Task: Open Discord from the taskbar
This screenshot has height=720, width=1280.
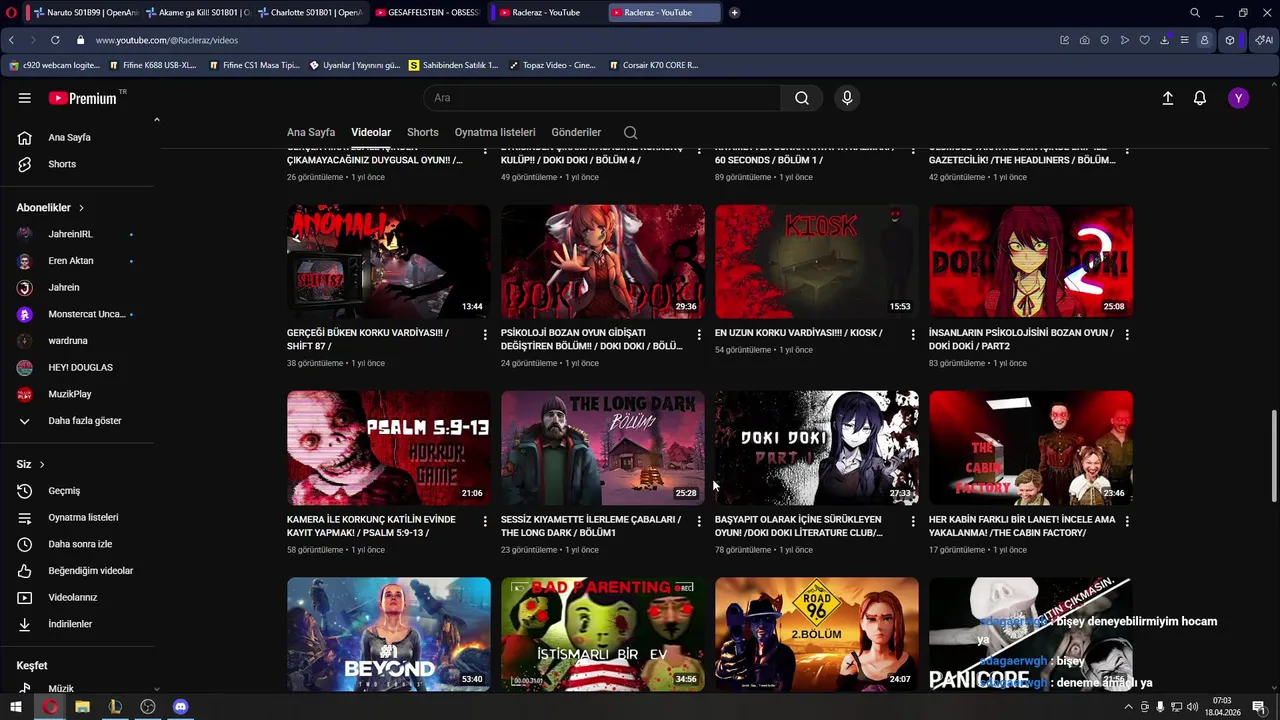Action: [x=181, y=707]
